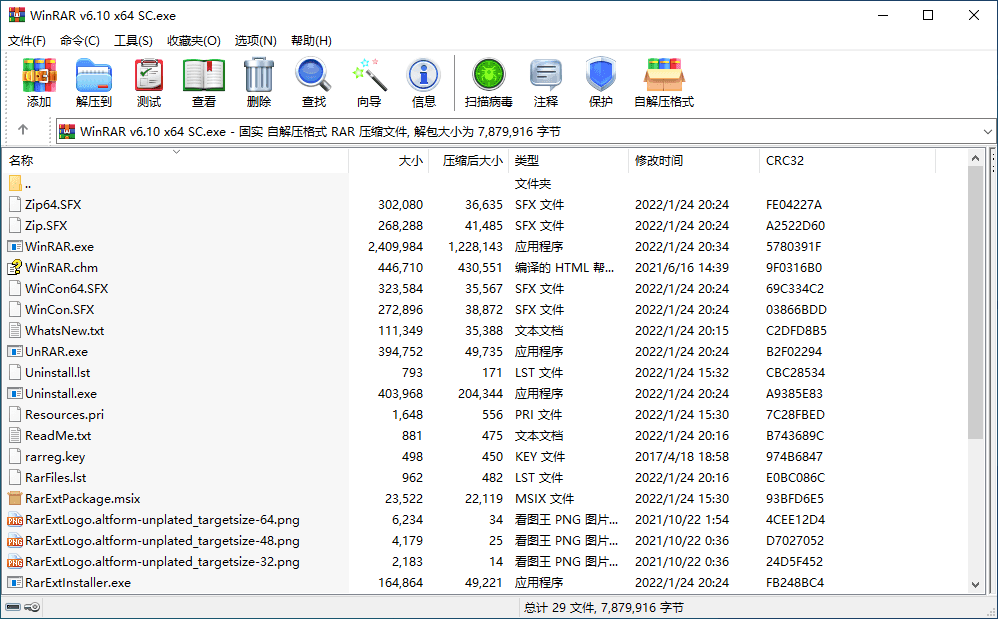Open the 向导 (Wizard) wand icon
Screen dimensions: 998x619
[369, 75]
